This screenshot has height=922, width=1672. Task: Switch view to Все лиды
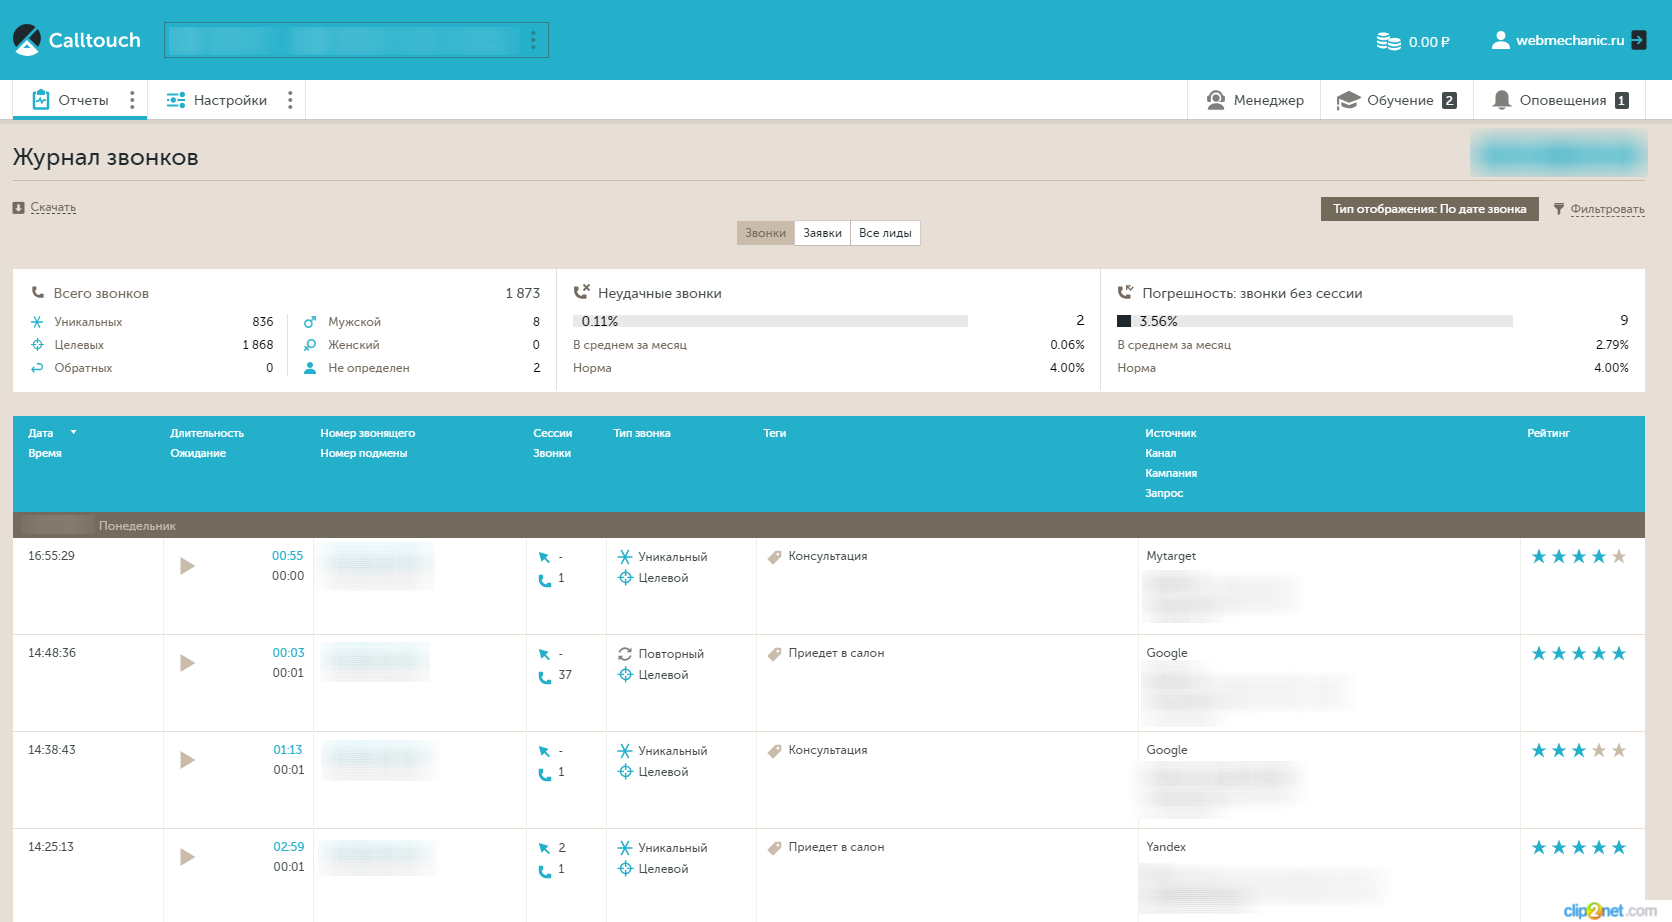(885, 233)
